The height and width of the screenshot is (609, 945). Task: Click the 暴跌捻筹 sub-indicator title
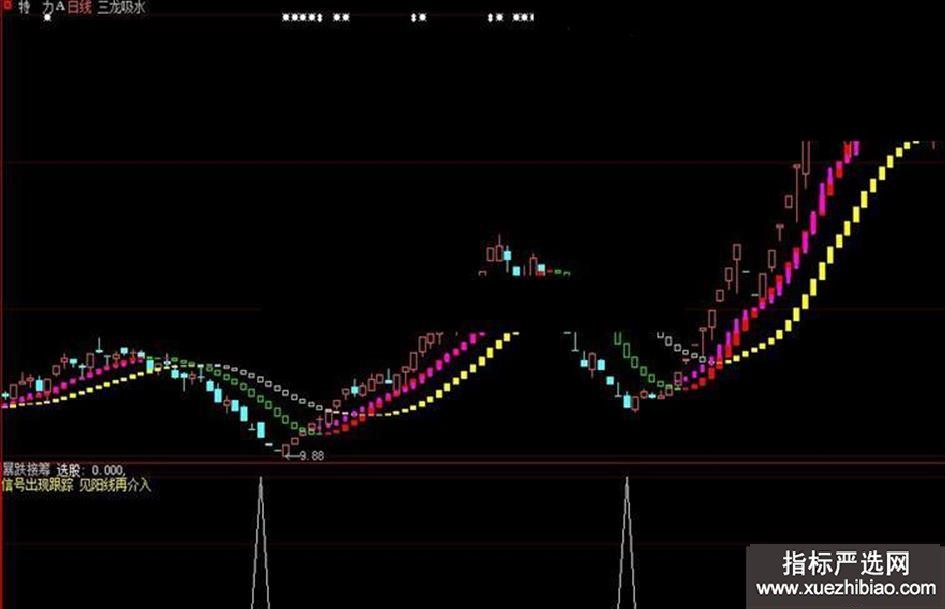coord(27,469)
